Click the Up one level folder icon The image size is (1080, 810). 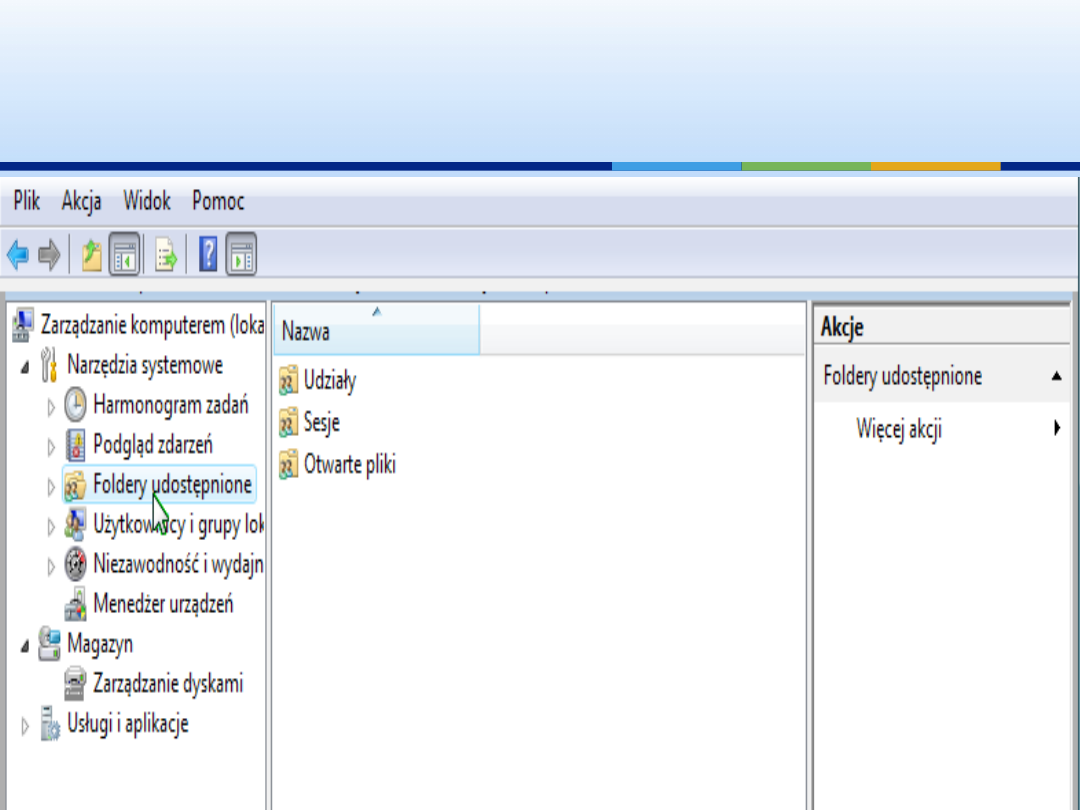click(92, 255)
